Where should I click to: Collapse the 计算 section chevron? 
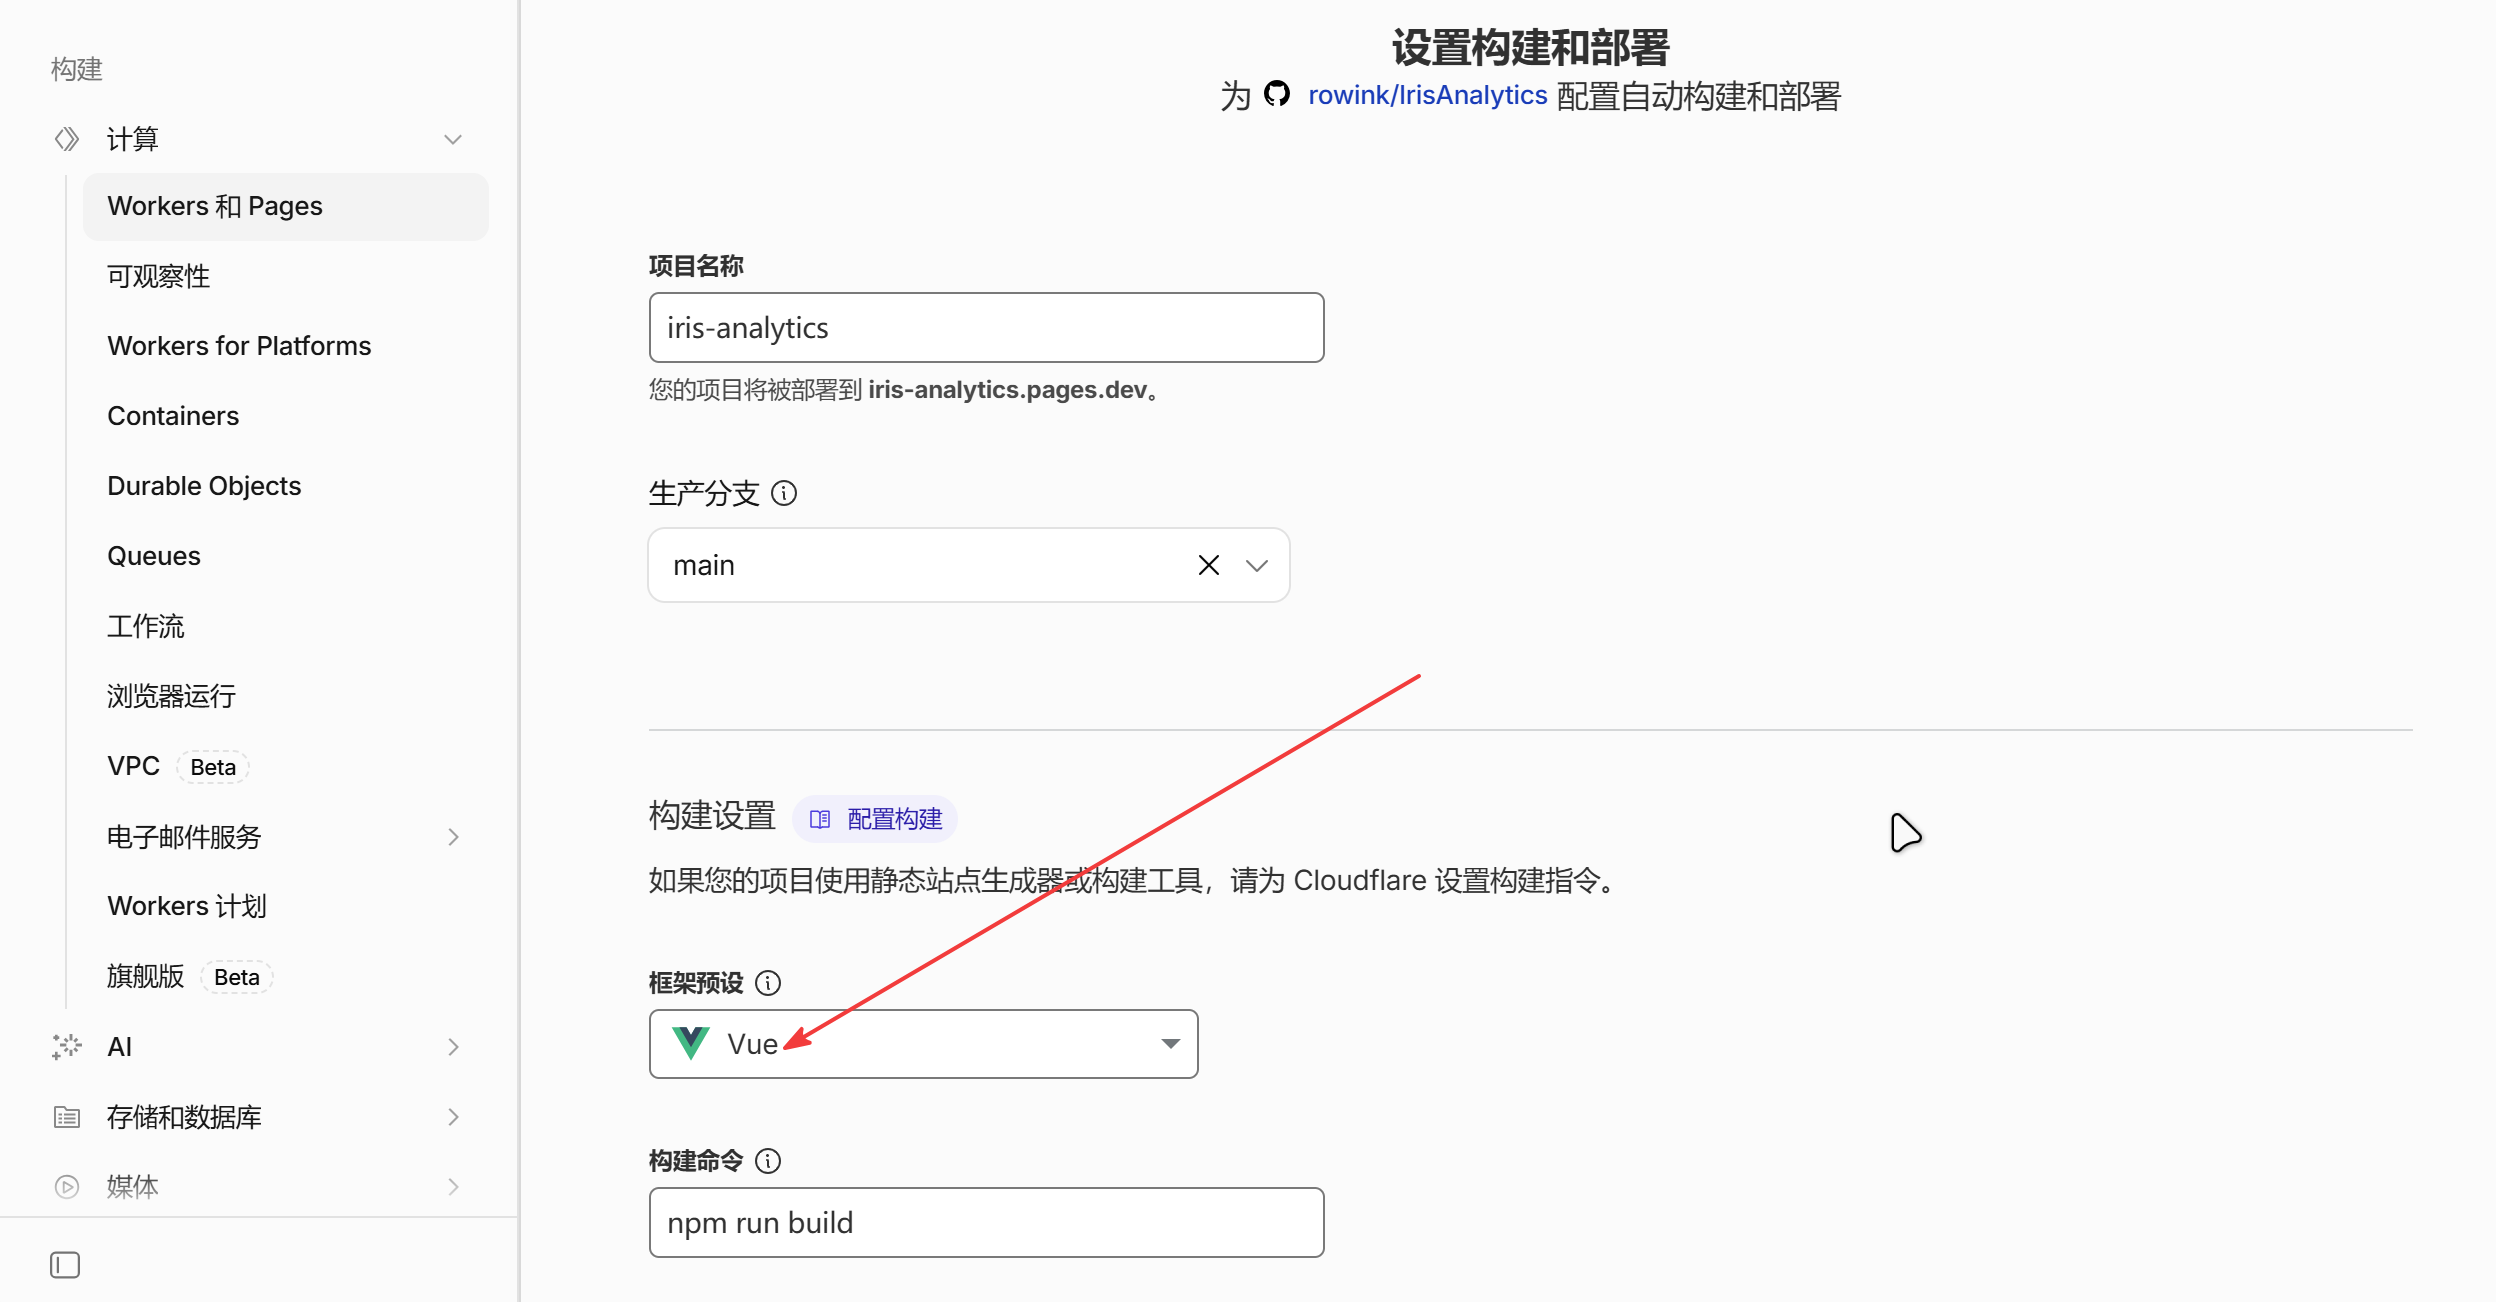pyautogui.click(x=453, y=139)
